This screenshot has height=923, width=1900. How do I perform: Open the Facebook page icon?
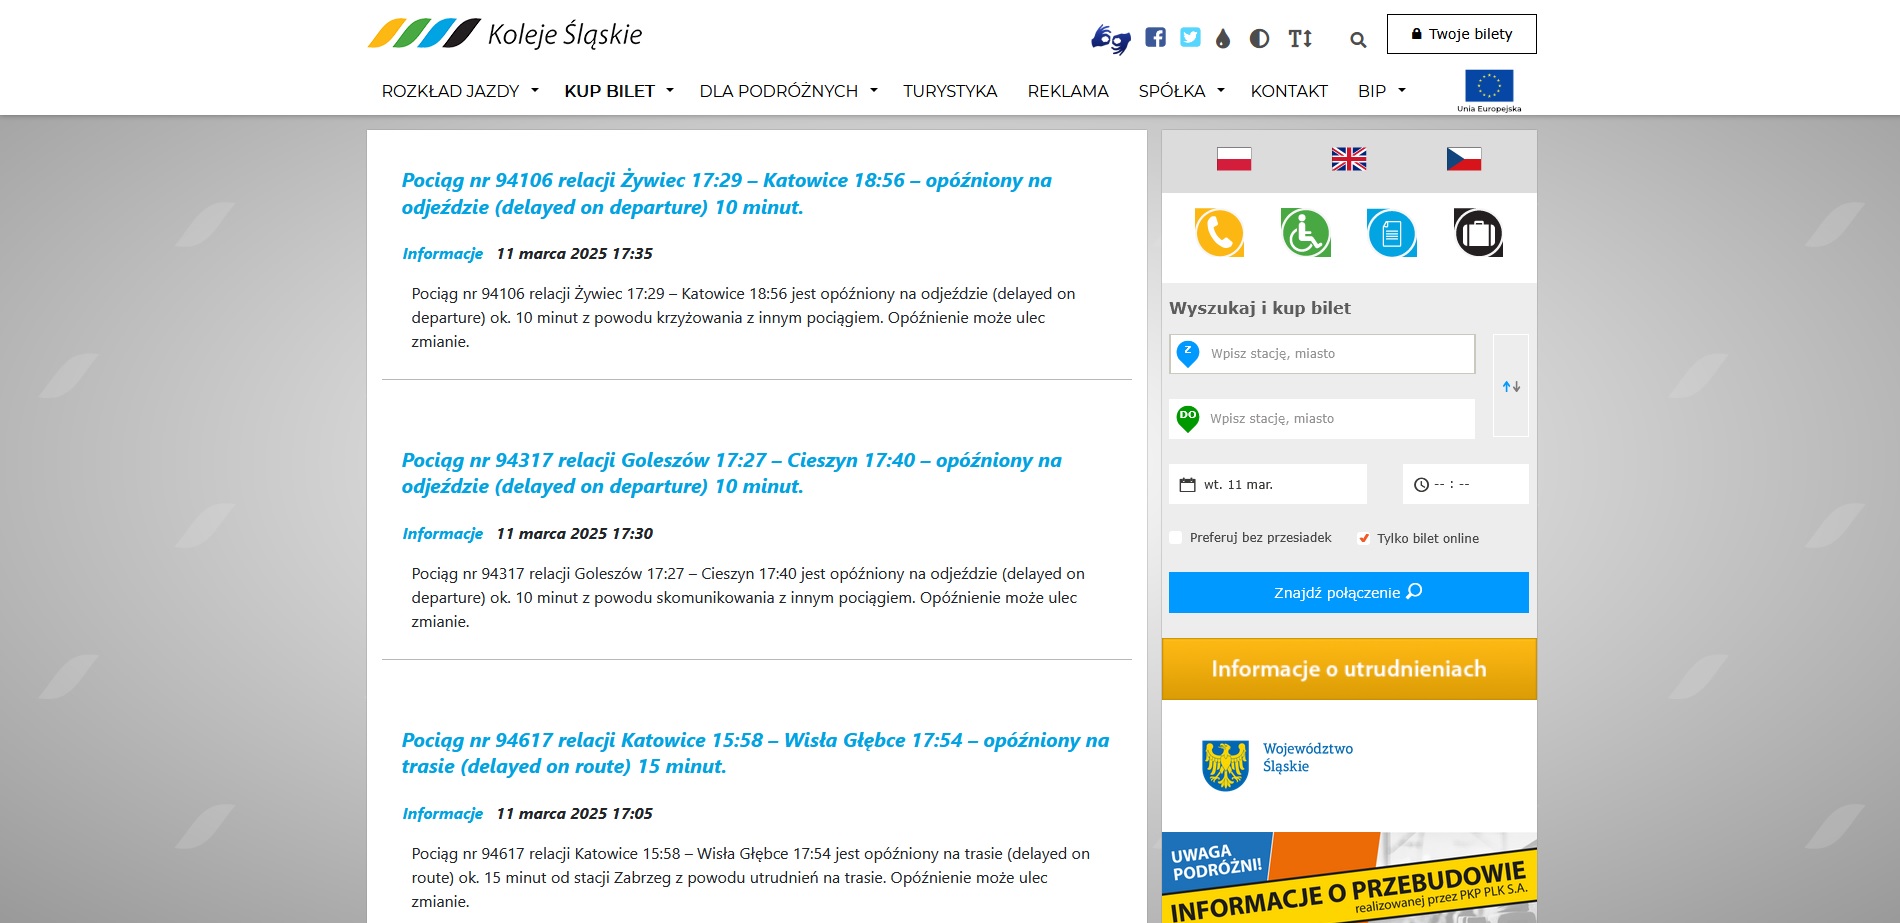tap(1155, 38)
